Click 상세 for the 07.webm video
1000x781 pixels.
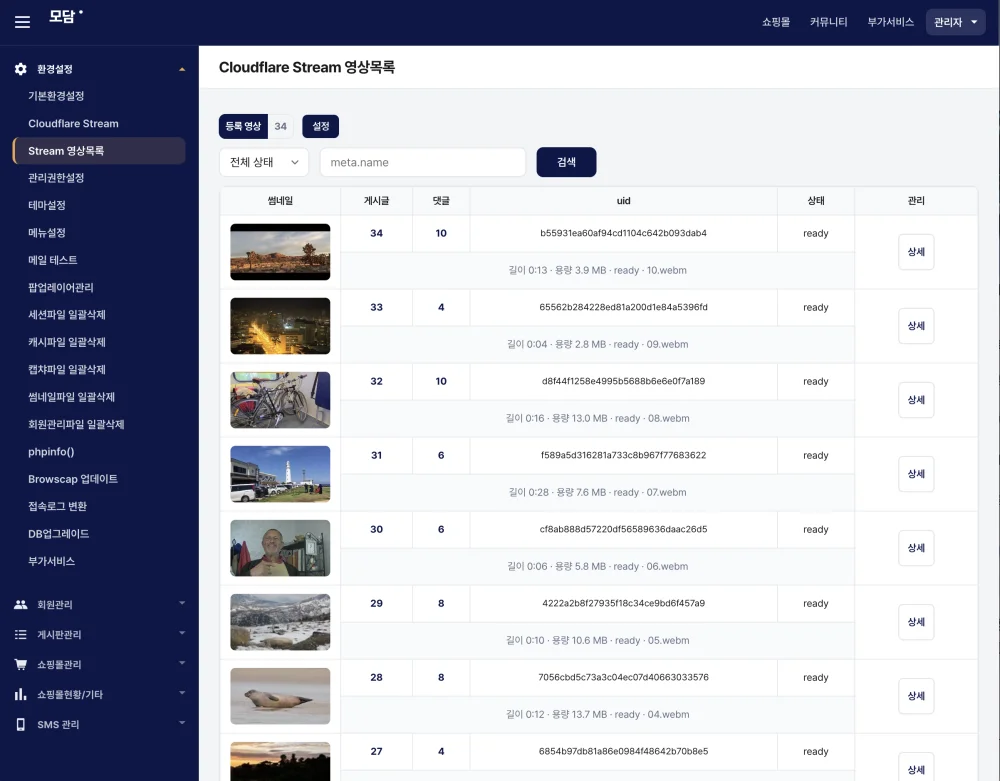[916, 474]
